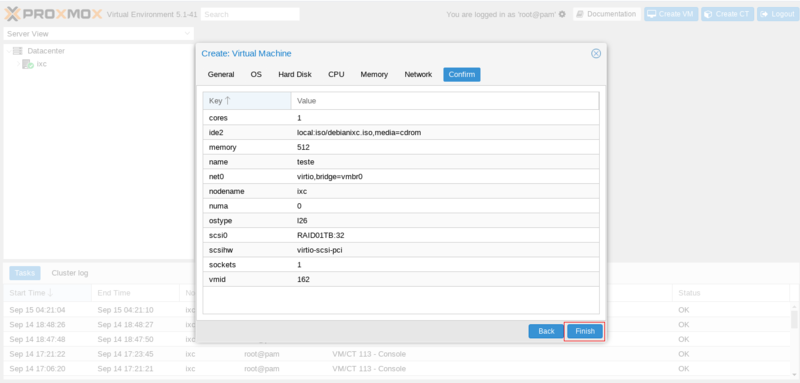
Task: Open the Documentation link
Action: tap(607, 14)
